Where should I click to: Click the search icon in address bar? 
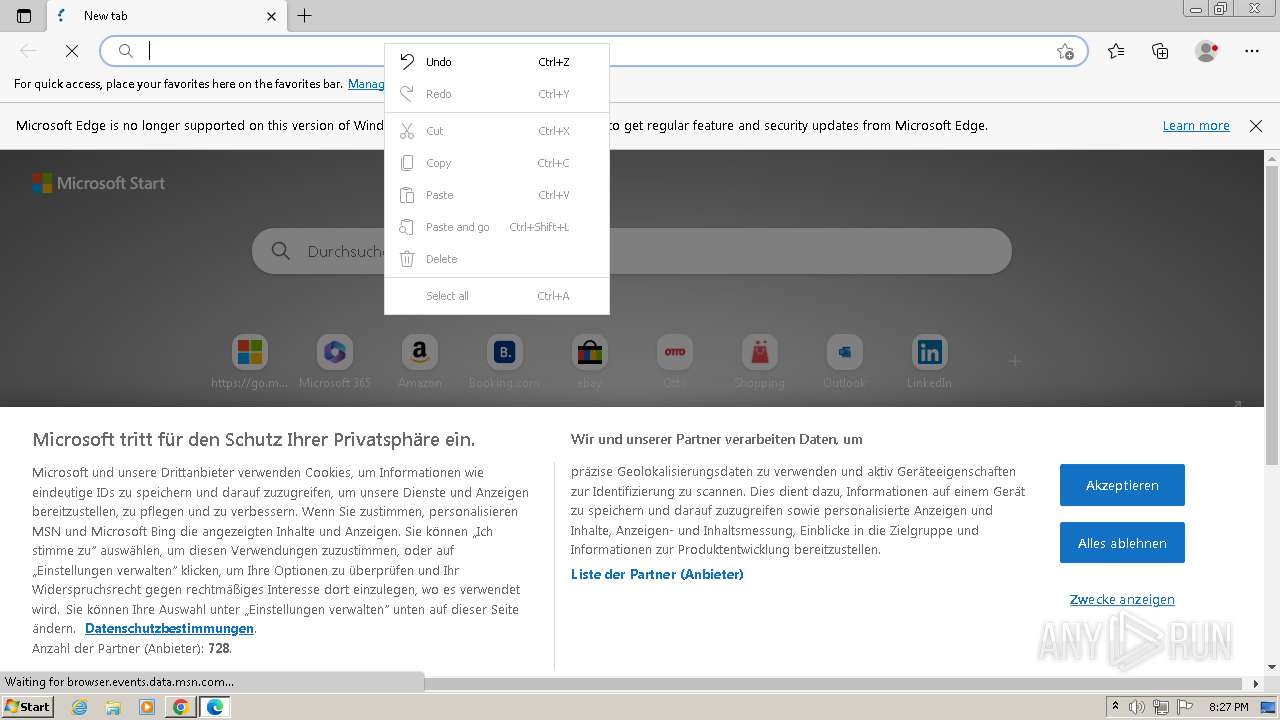(126, 51)
